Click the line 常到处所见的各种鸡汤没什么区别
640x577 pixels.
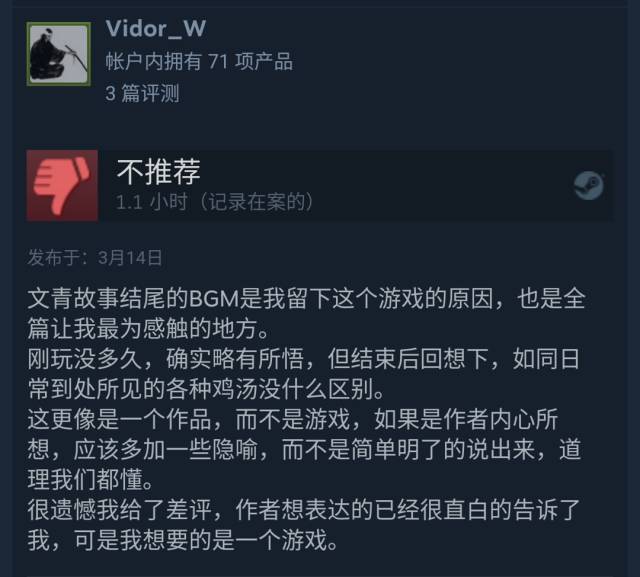pyautogui.click(x=206, y=389)
